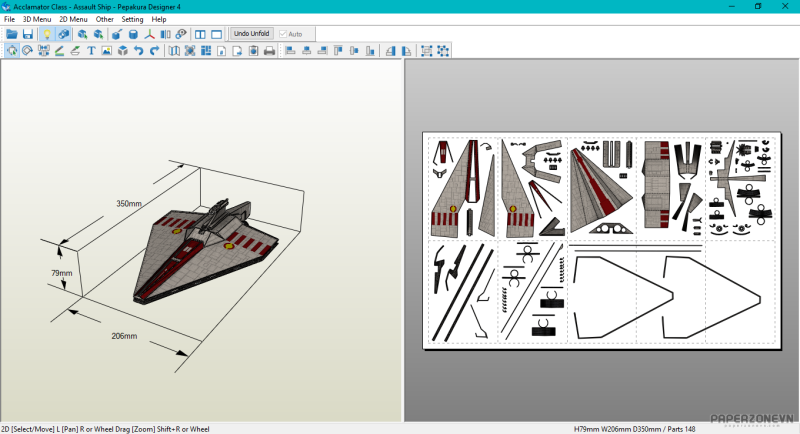Image resolution: width=800 pixels, height=434 pixels.
Task: Click the Other menu item
Action: point(105,19)
